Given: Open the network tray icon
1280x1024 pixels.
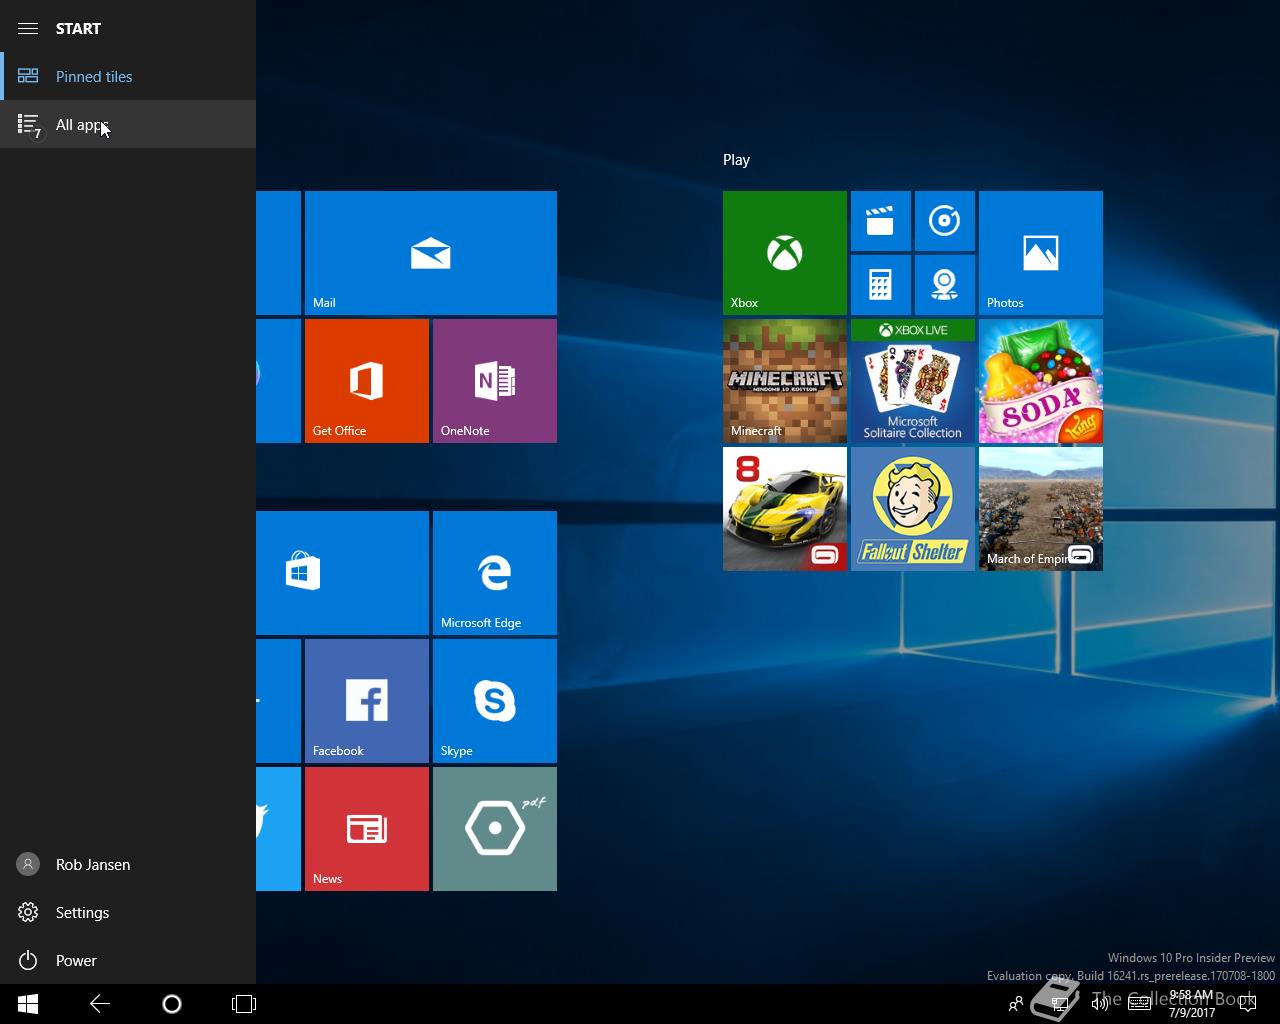Looking at the screenshot, I should tap(1062, 1004).
